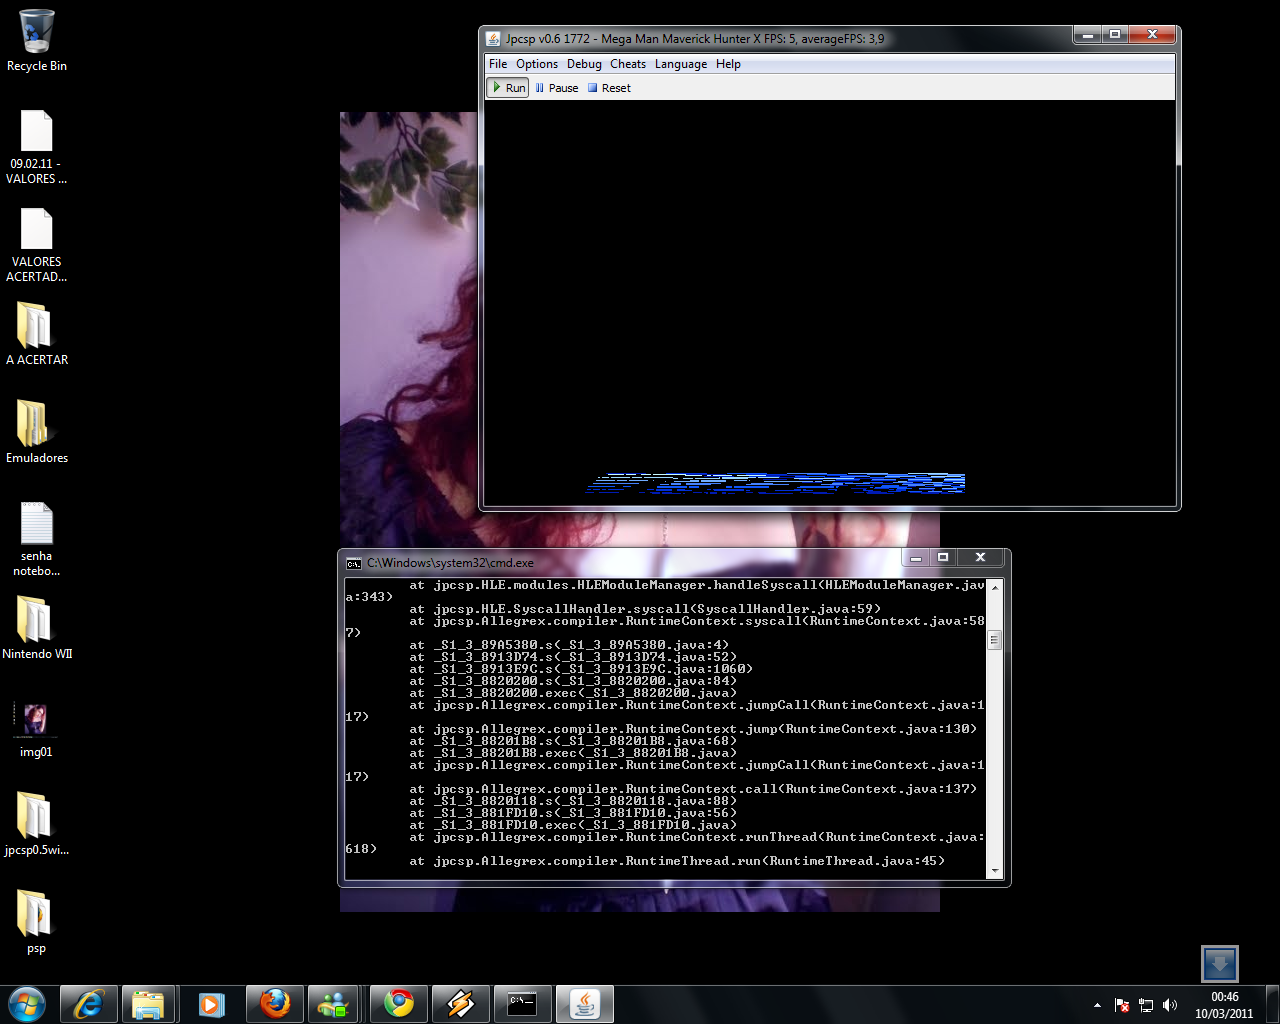Open the clock showing 00:46
Screen dimensions: 1280x1024
[x=1224, y=1005]
